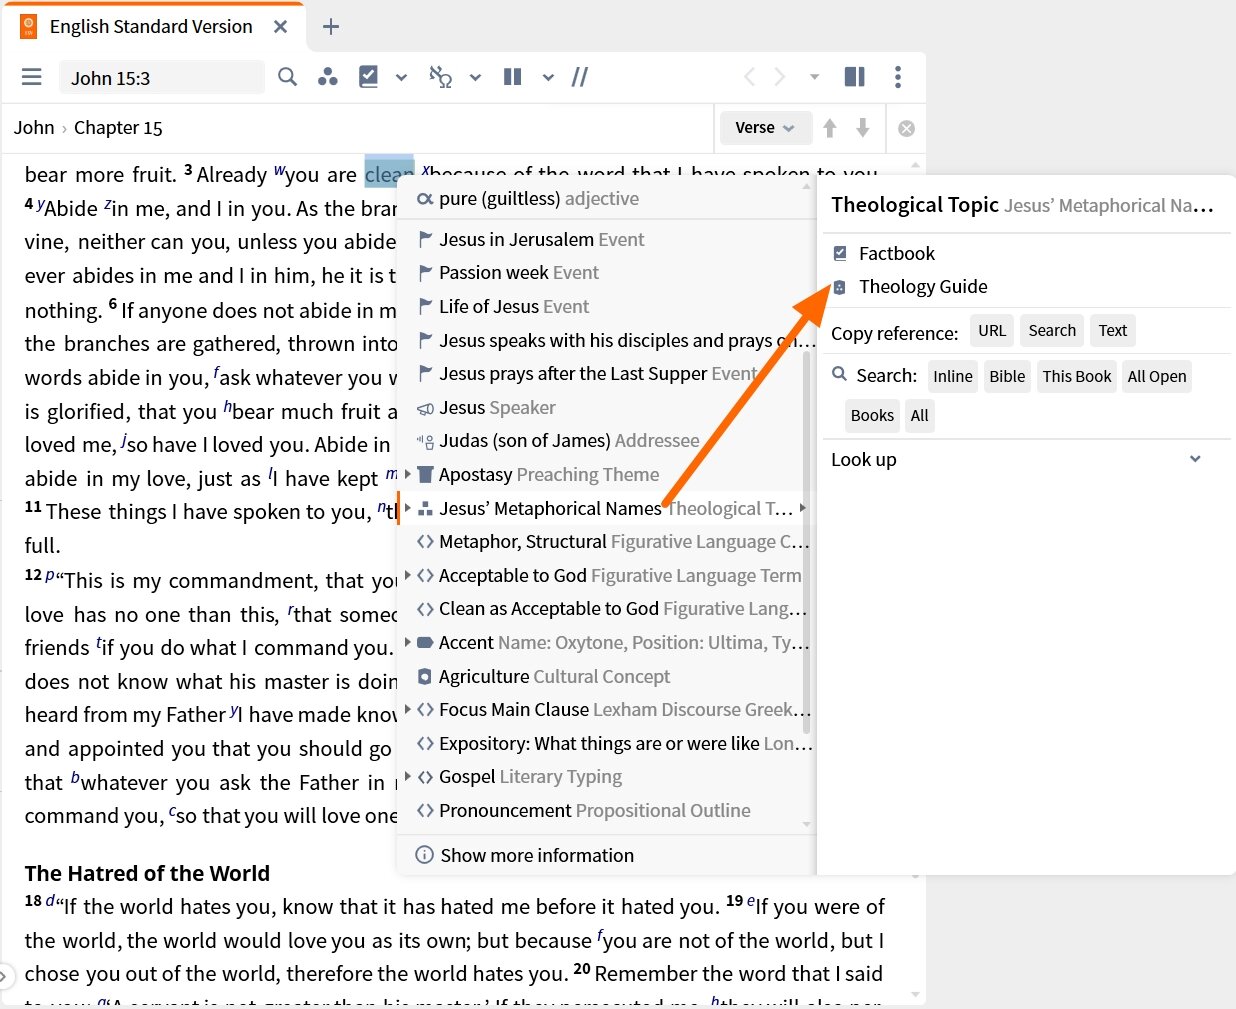Image resolution: width=1236 pixels, height=1009 pixels.
Task: Open the hamburger panel menu
Action: pyautogui.click(x=32, y=77)
